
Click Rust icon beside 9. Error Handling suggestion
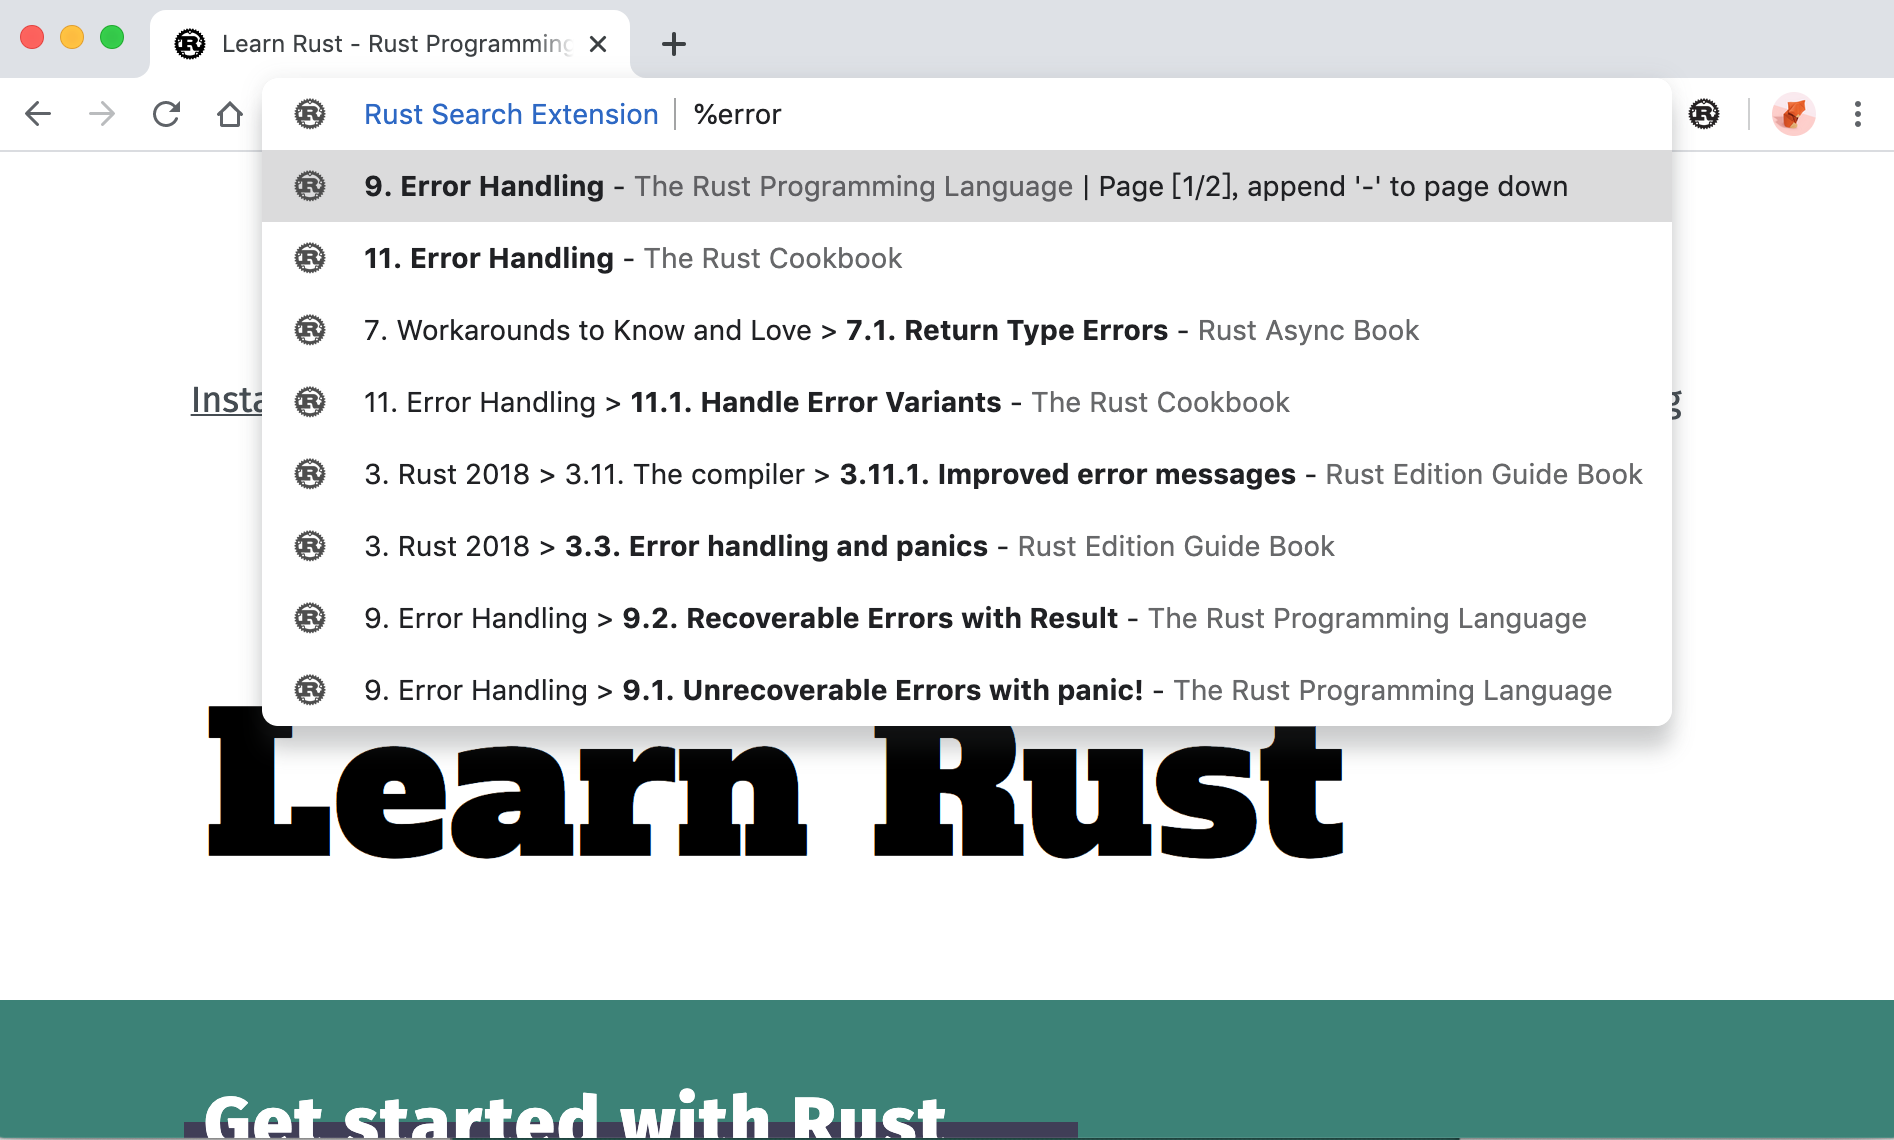point(310,186)
